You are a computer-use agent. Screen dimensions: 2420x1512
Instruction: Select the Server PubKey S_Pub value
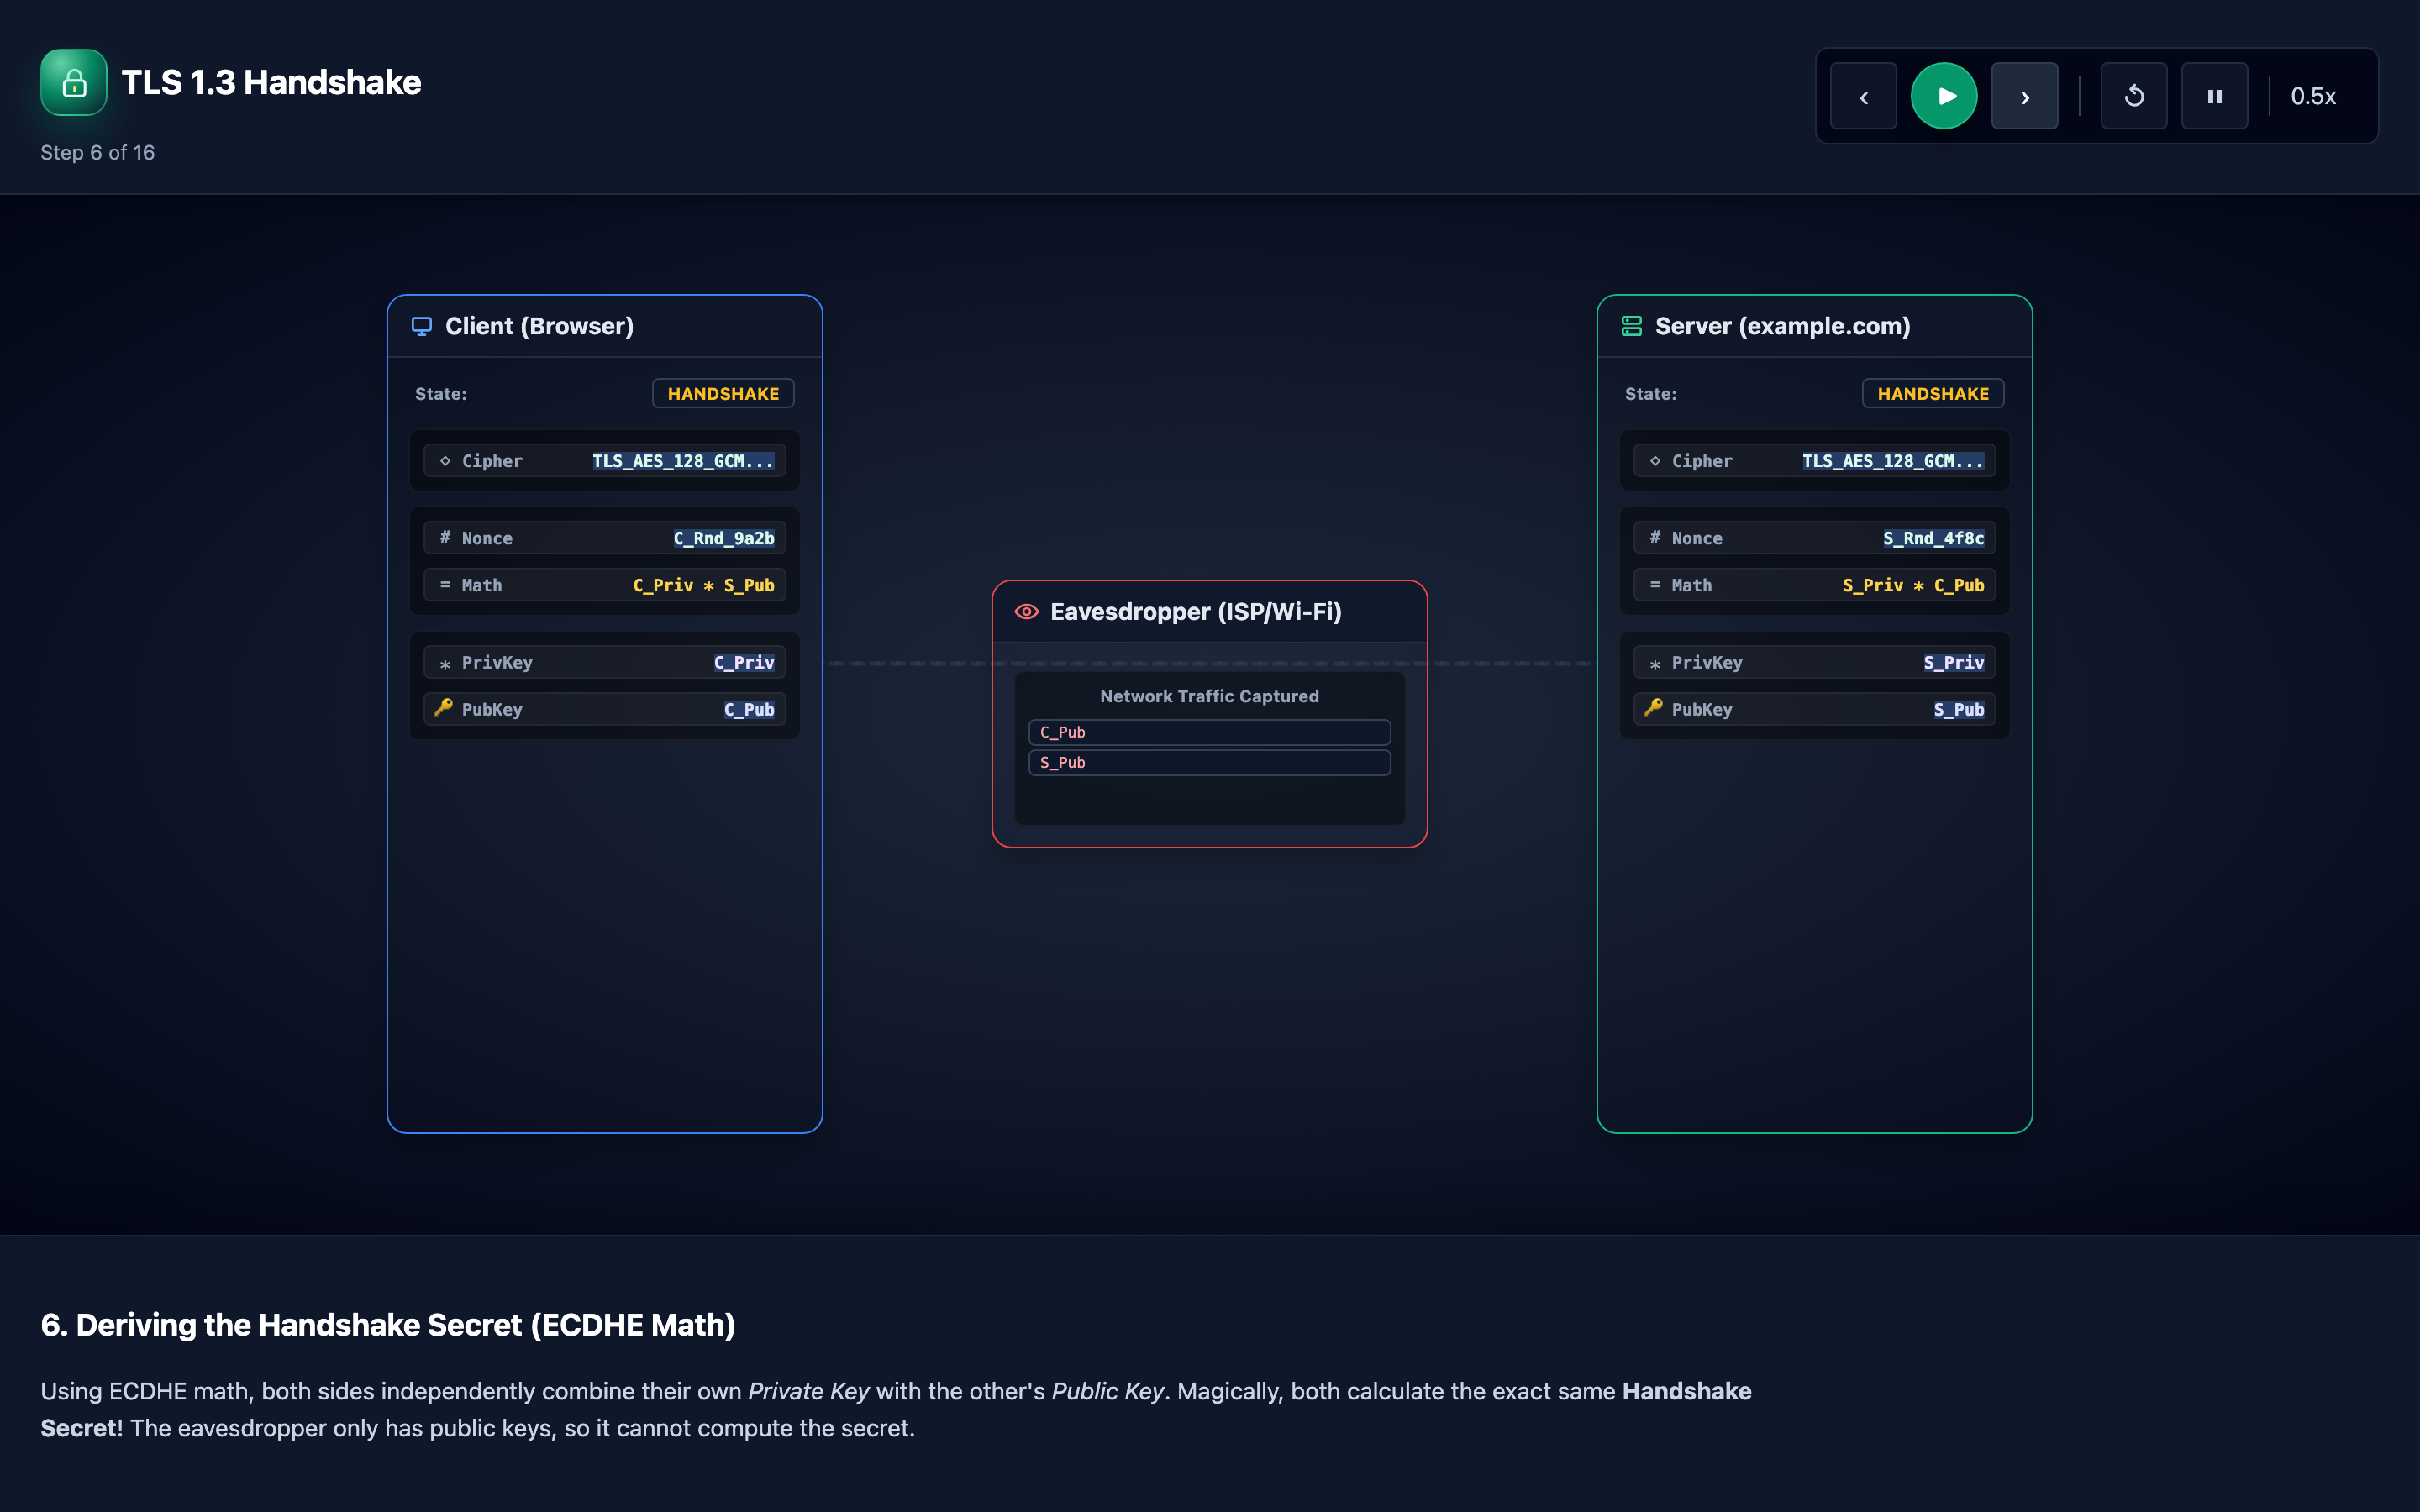(x=1959, y=709)
